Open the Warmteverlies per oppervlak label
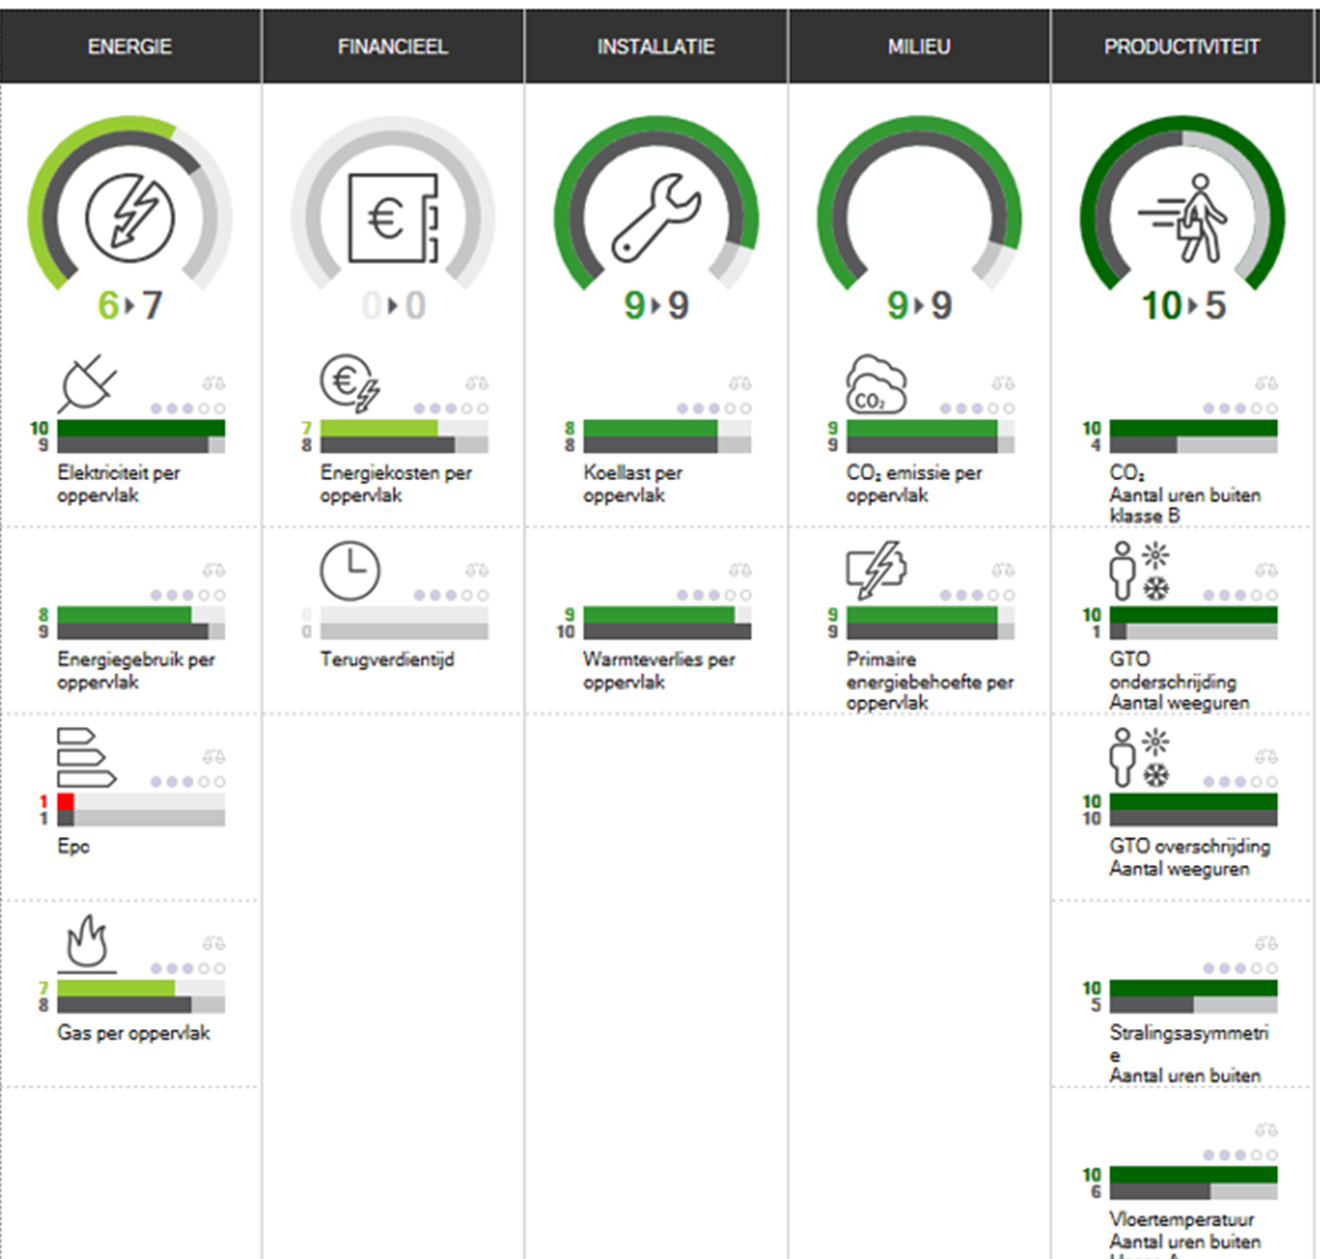 [x=658, y=670]
